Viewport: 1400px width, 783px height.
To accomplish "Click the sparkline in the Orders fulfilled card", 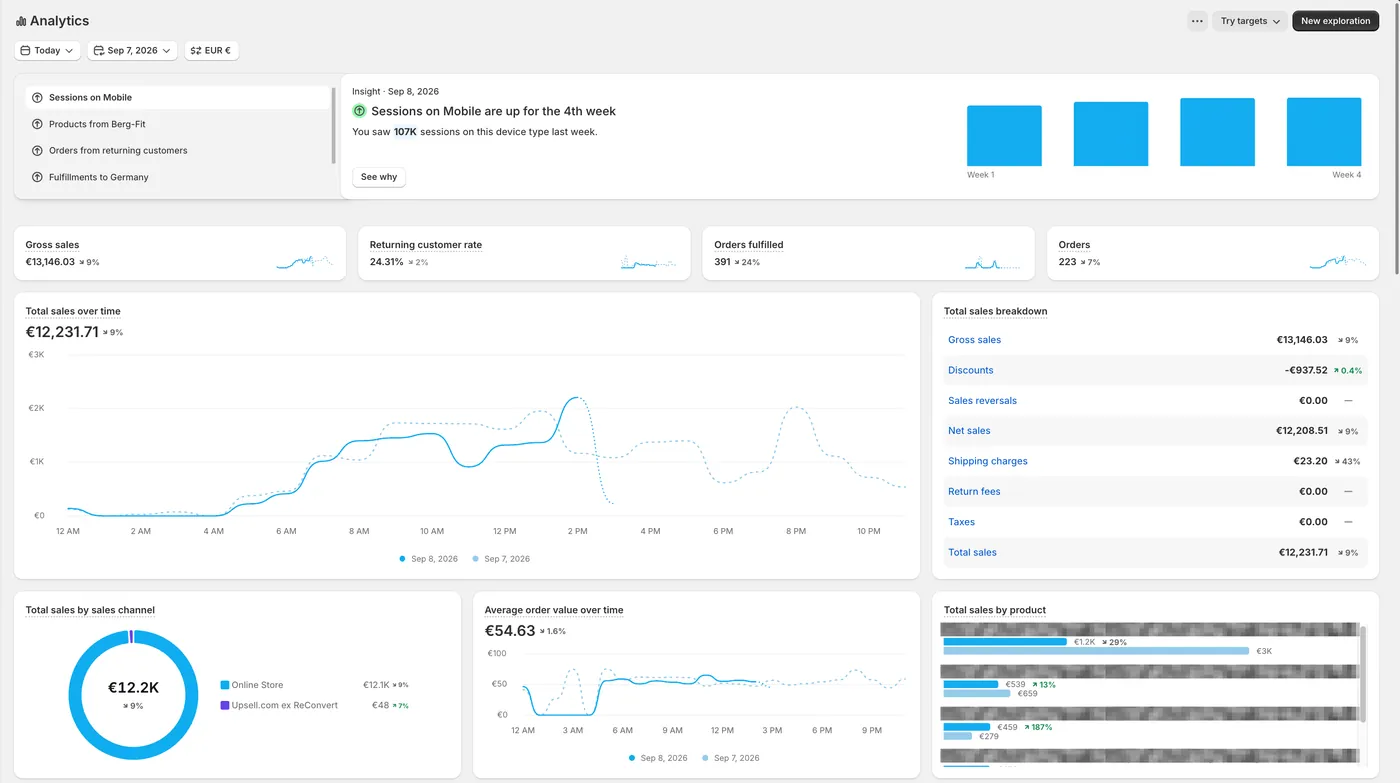I will click(x=993, y=262).
